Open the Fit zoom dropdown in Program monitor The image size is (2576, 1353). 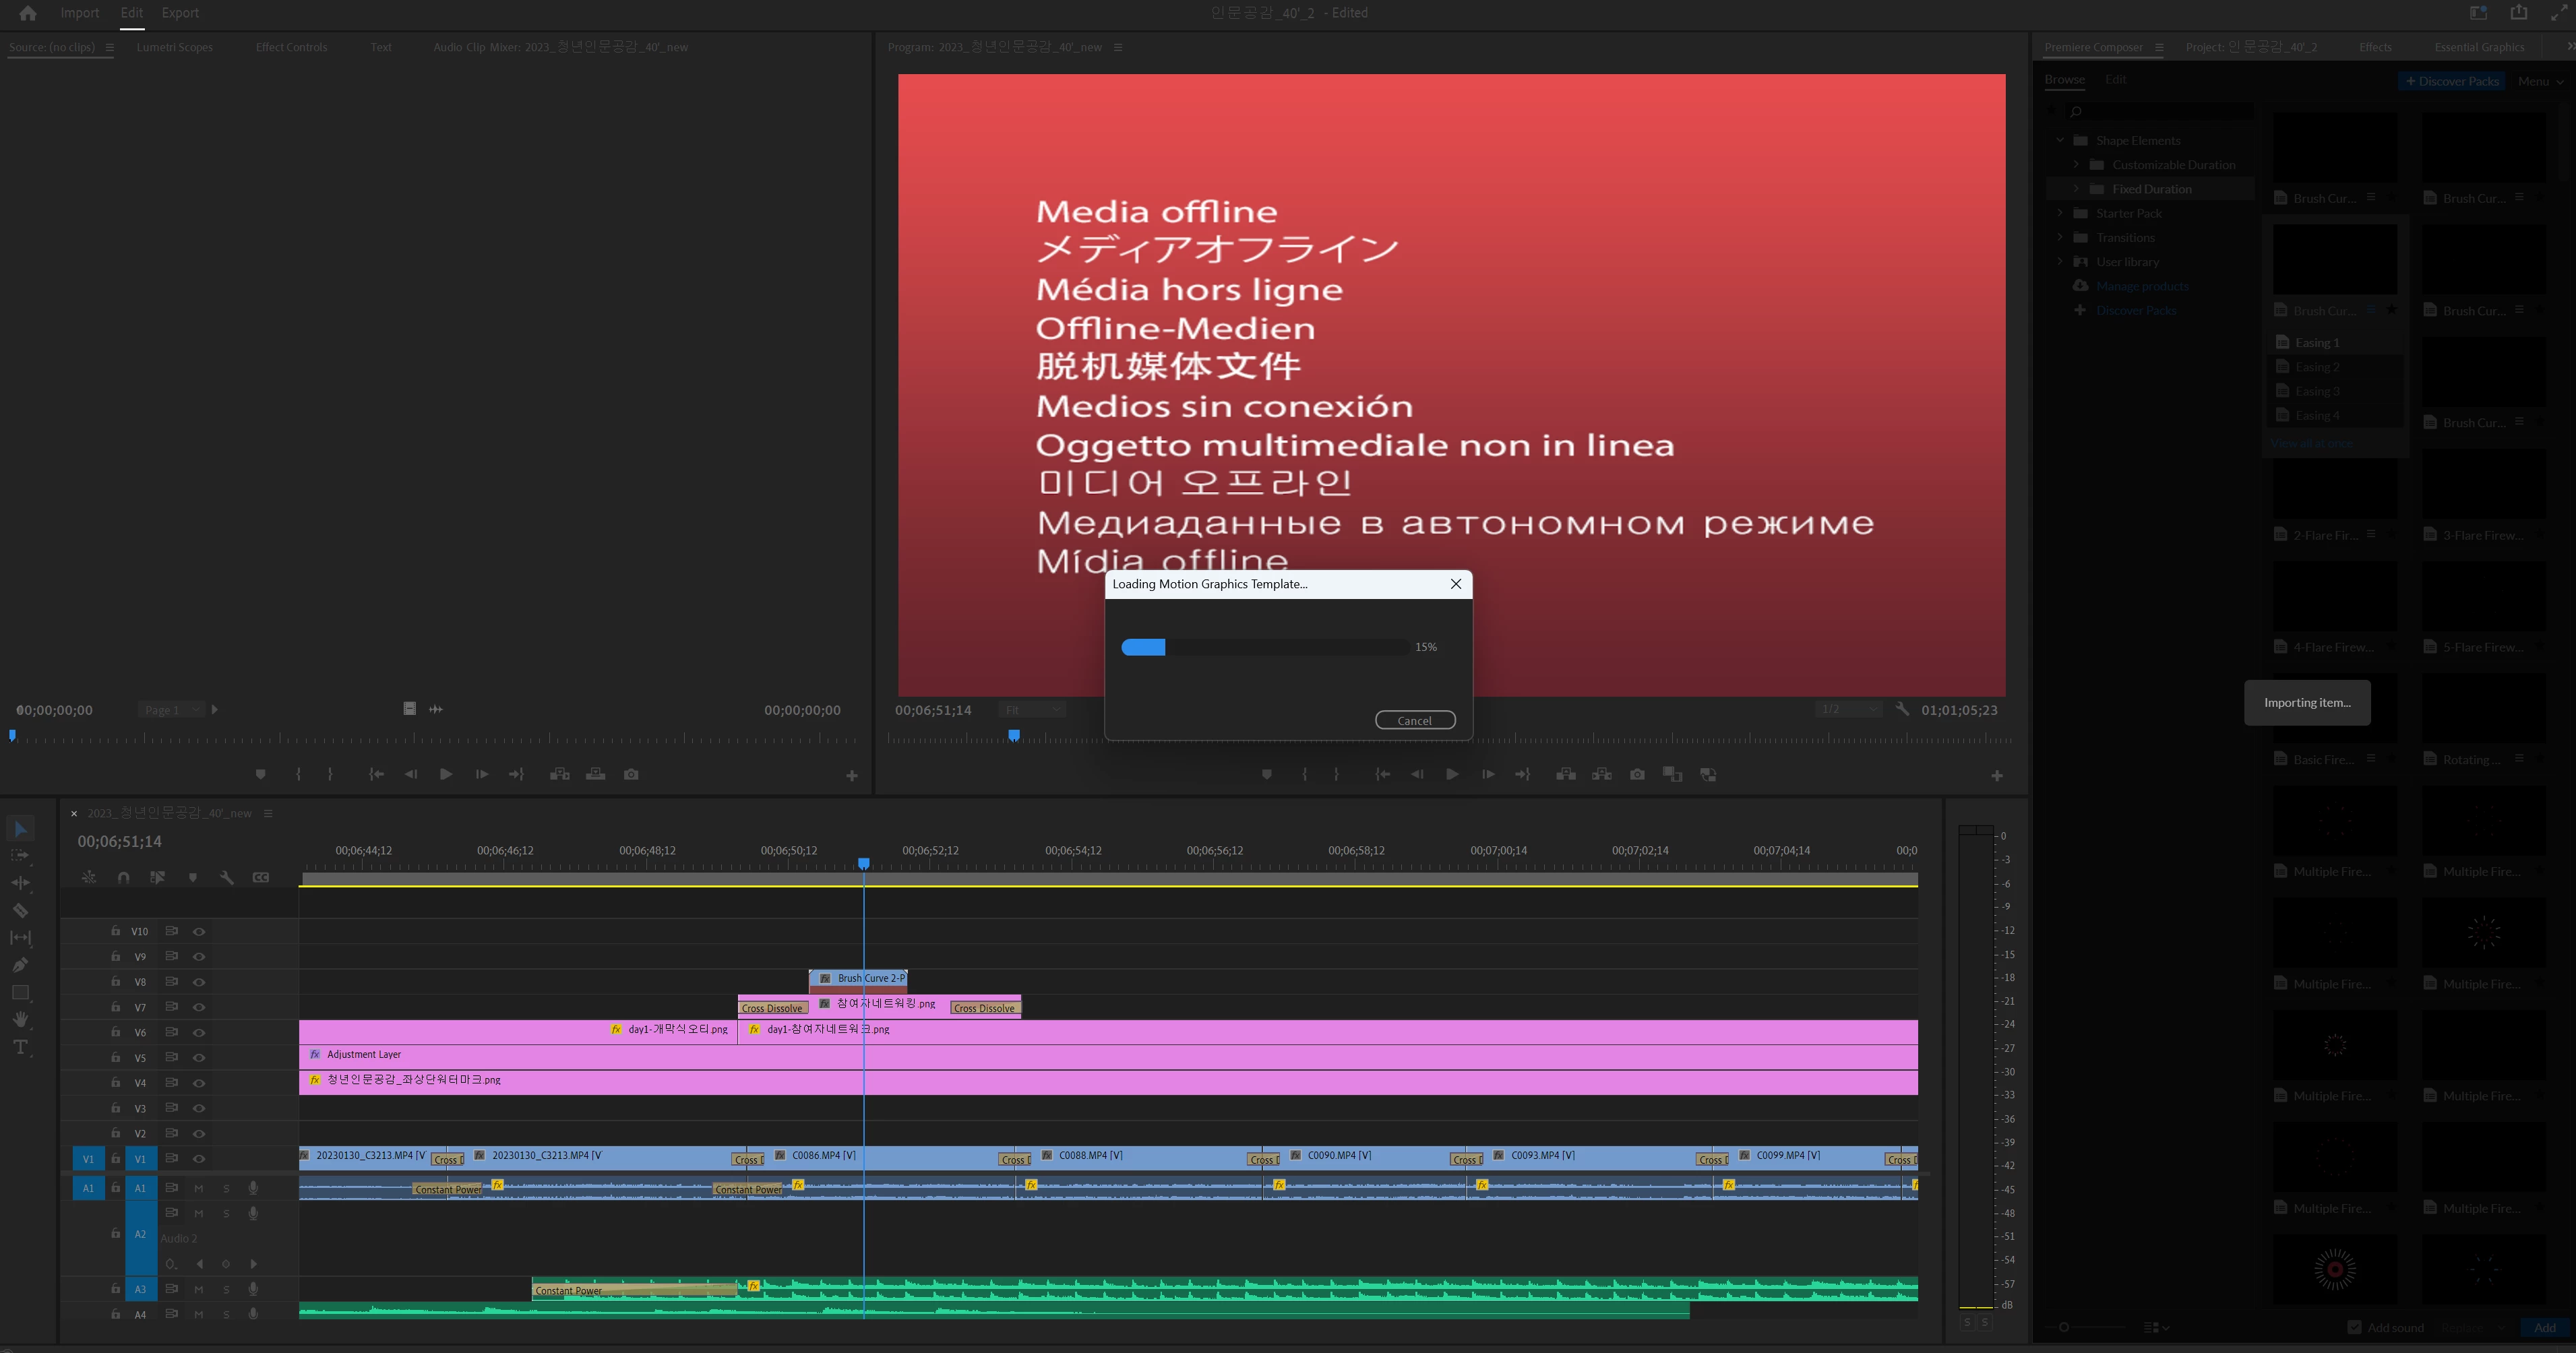(1033, 710)
